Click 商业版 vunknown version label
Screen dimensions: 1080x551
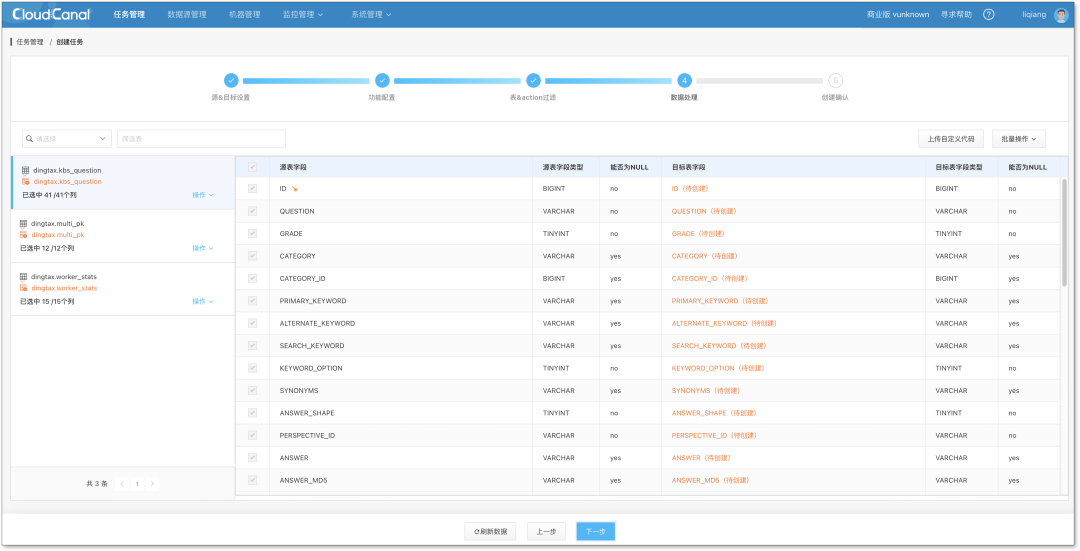tap(898, 14)
